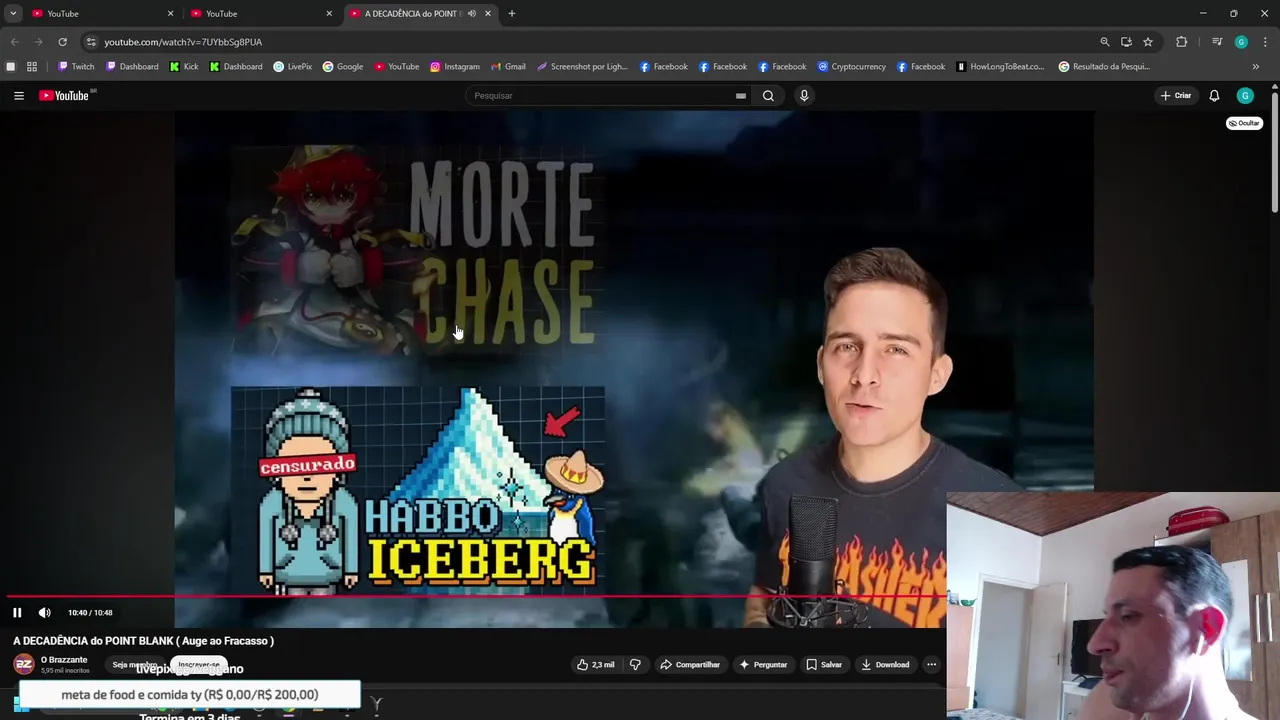Switch to the A DECADÊNCIA do POINT tab
The height and width of the screenshot is (720, 1280).
click(x=411, y=14)
